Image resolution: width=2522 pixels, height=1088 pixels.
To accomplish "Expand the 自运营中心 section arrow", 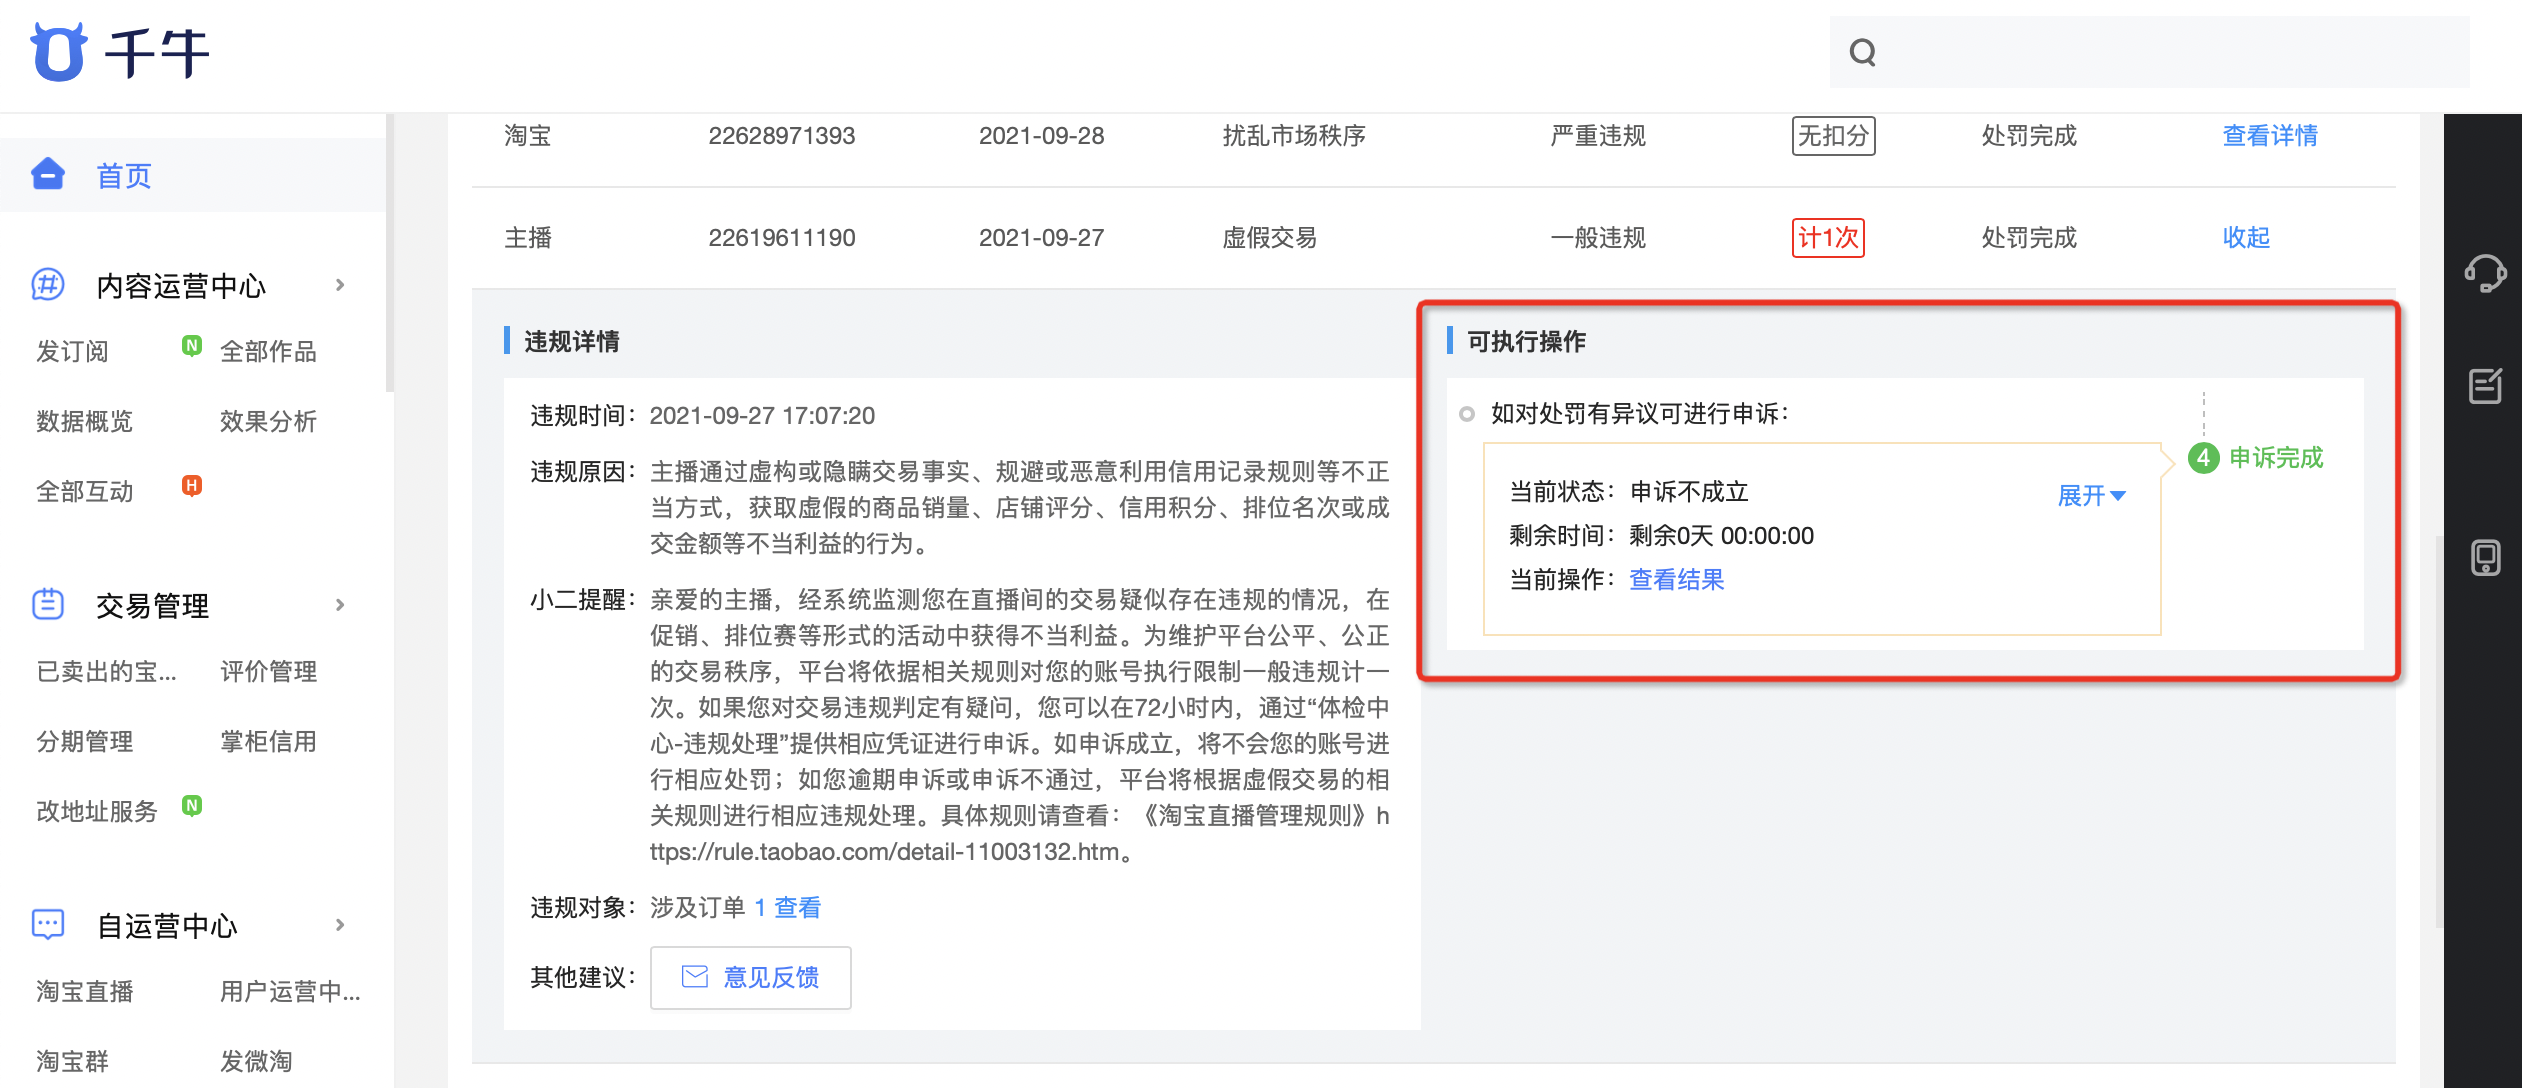I will (340, 925).
